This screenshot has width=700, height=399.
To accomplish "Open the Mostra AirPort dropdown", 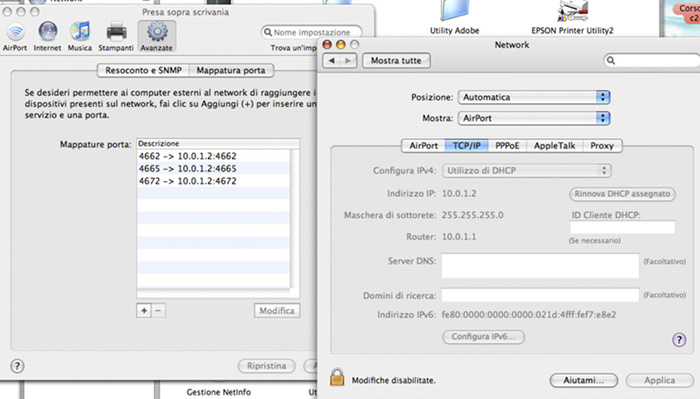I will point(534,118).
